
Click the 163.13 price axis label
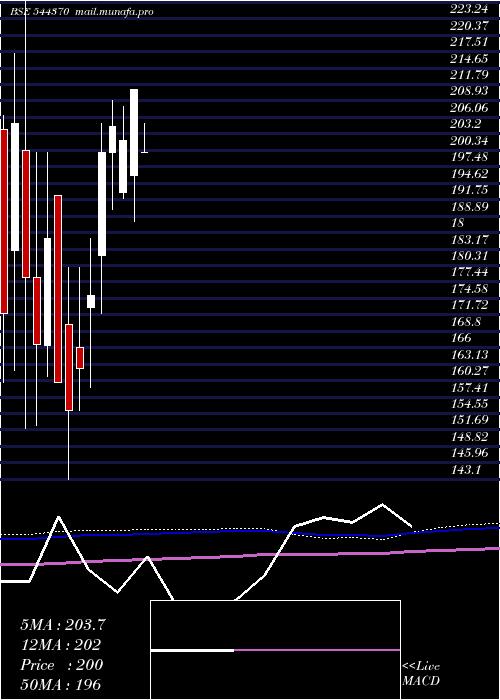point(468,354)
